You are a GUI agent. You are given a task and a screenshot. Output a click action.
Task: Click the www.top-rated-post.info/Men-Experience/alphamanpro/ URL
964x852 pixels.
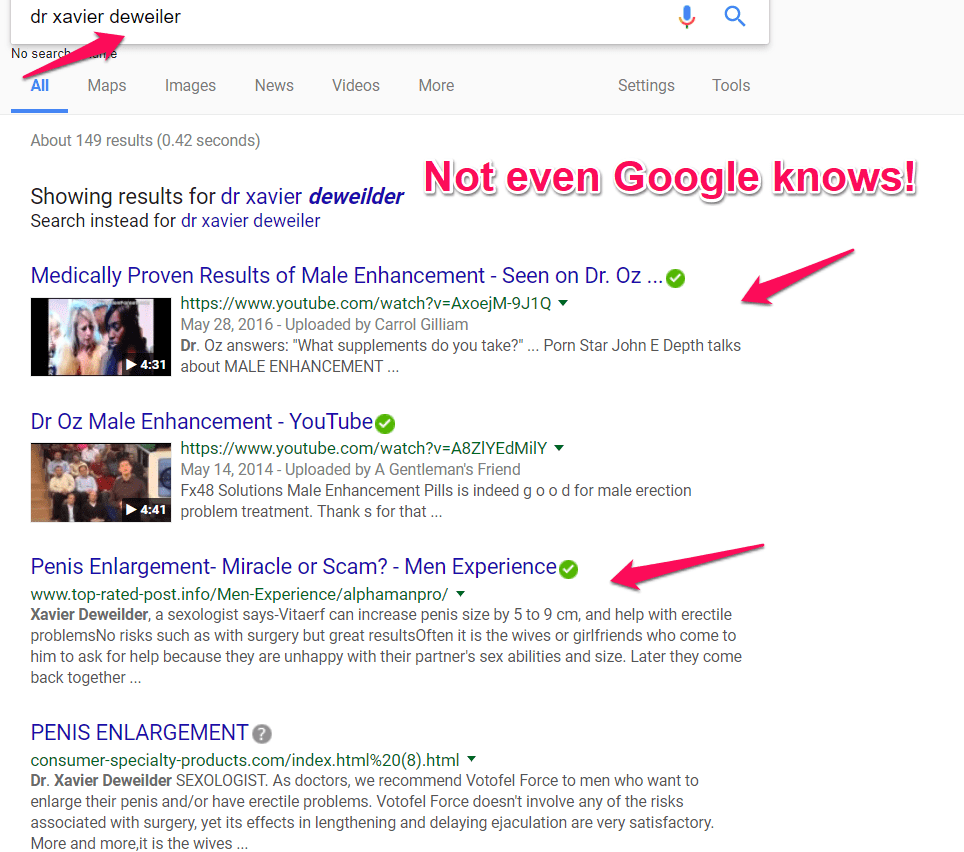click(x=240, y=594)
